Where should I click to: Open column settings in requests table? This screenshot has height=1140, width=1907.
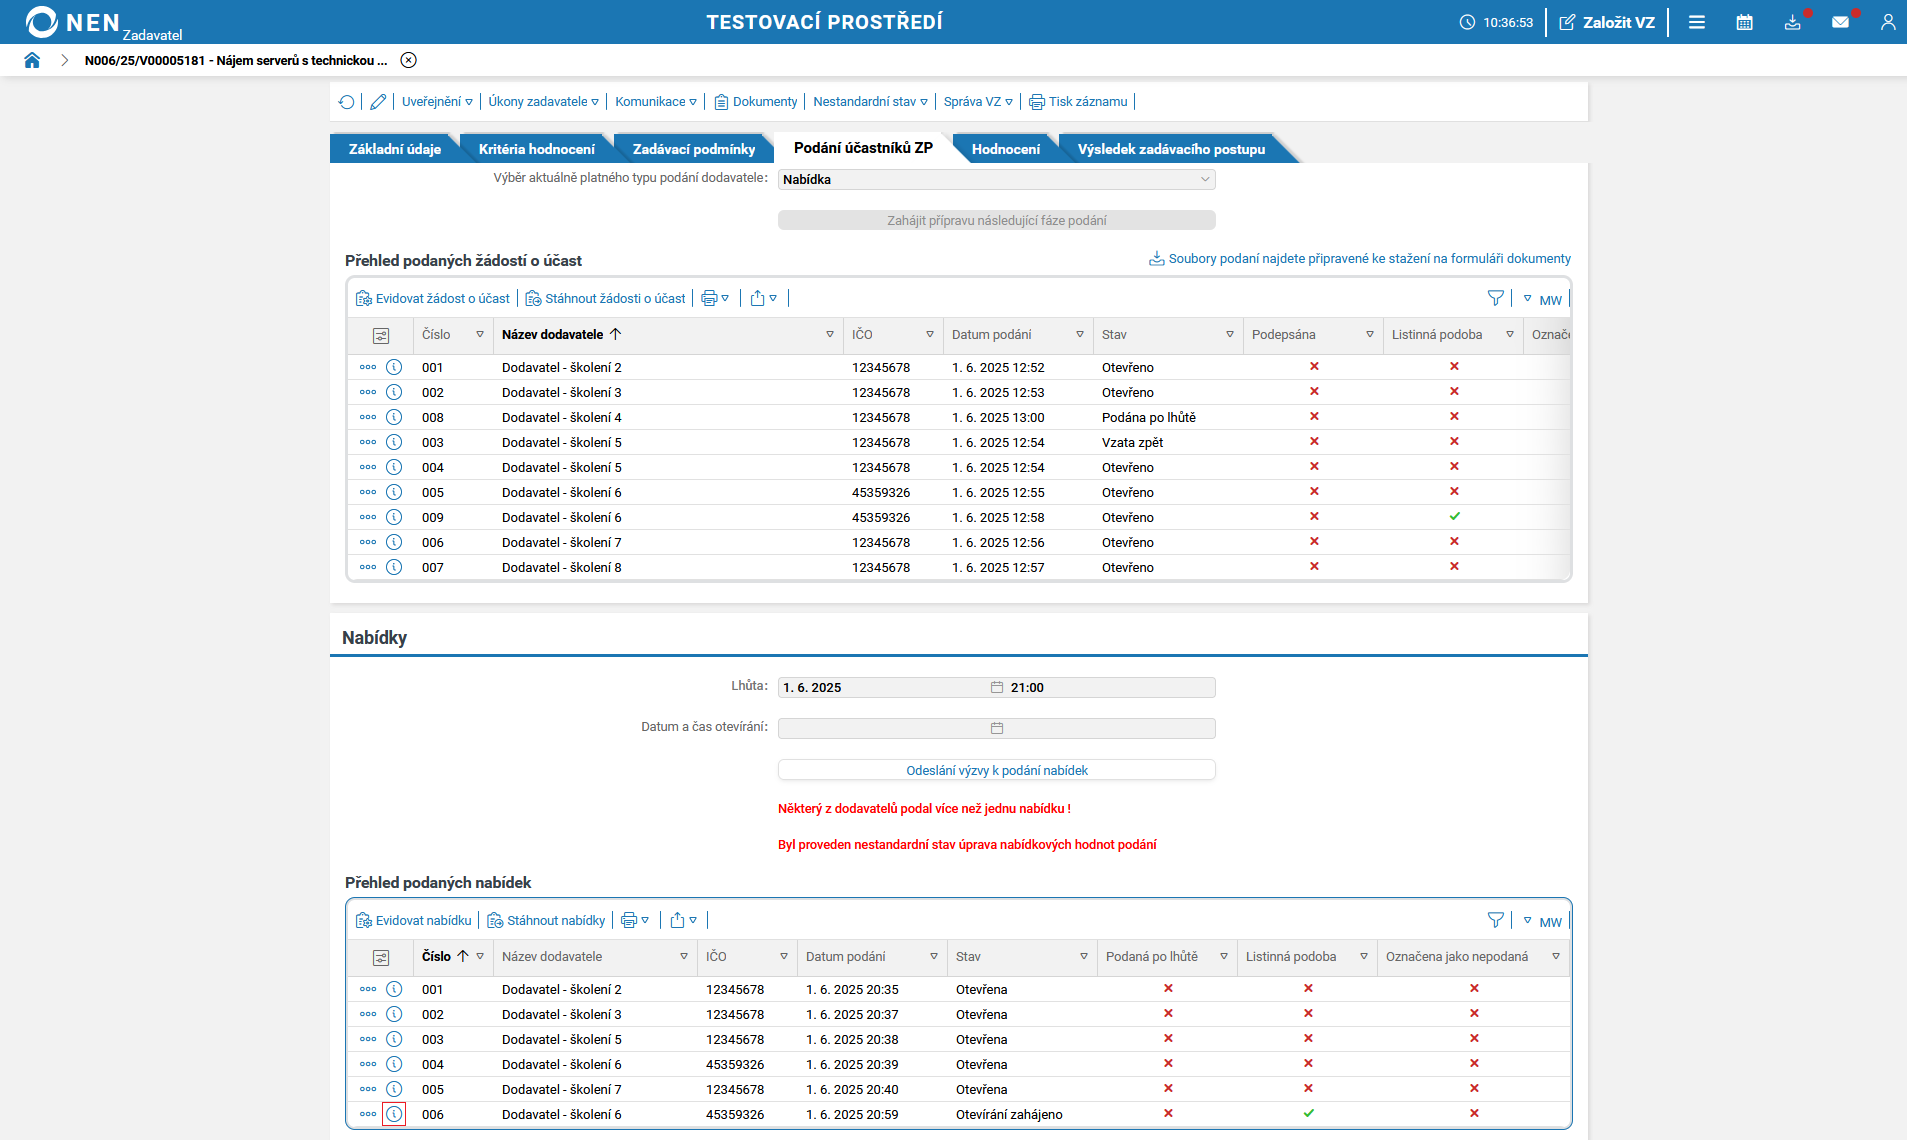381,336
